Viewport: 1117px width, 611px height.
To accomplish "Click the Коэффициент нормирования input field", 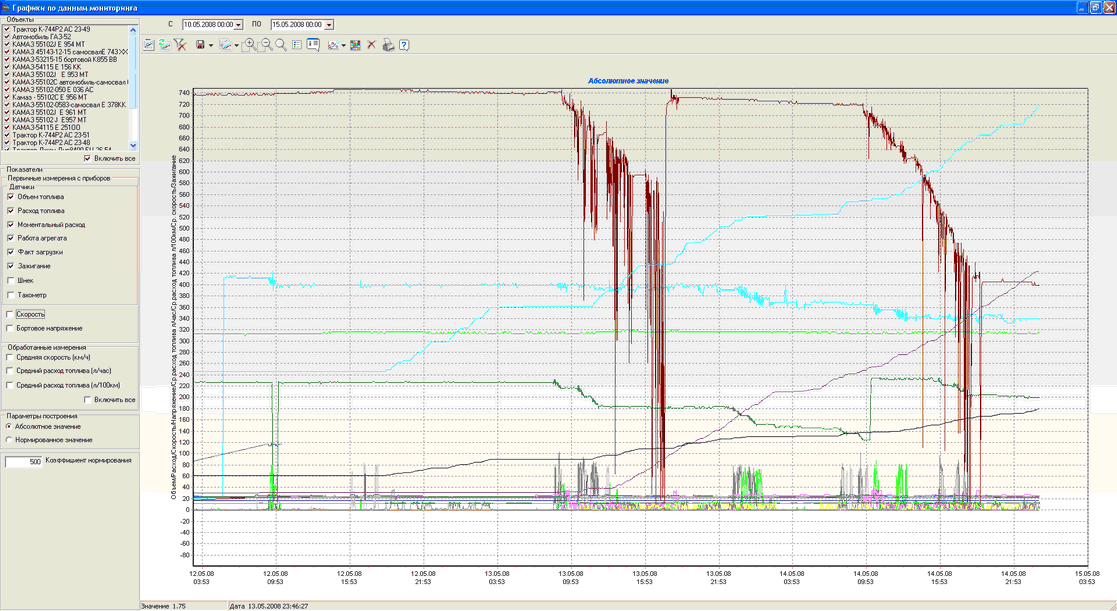I will click(x=24, y=462).
